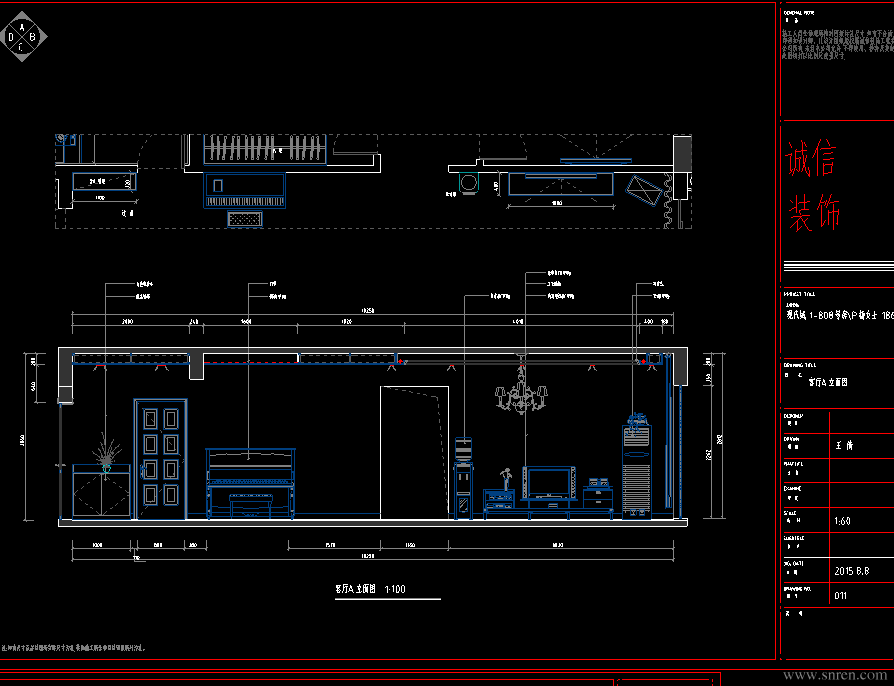Select the upright piano in the elevation

point(251,484)
